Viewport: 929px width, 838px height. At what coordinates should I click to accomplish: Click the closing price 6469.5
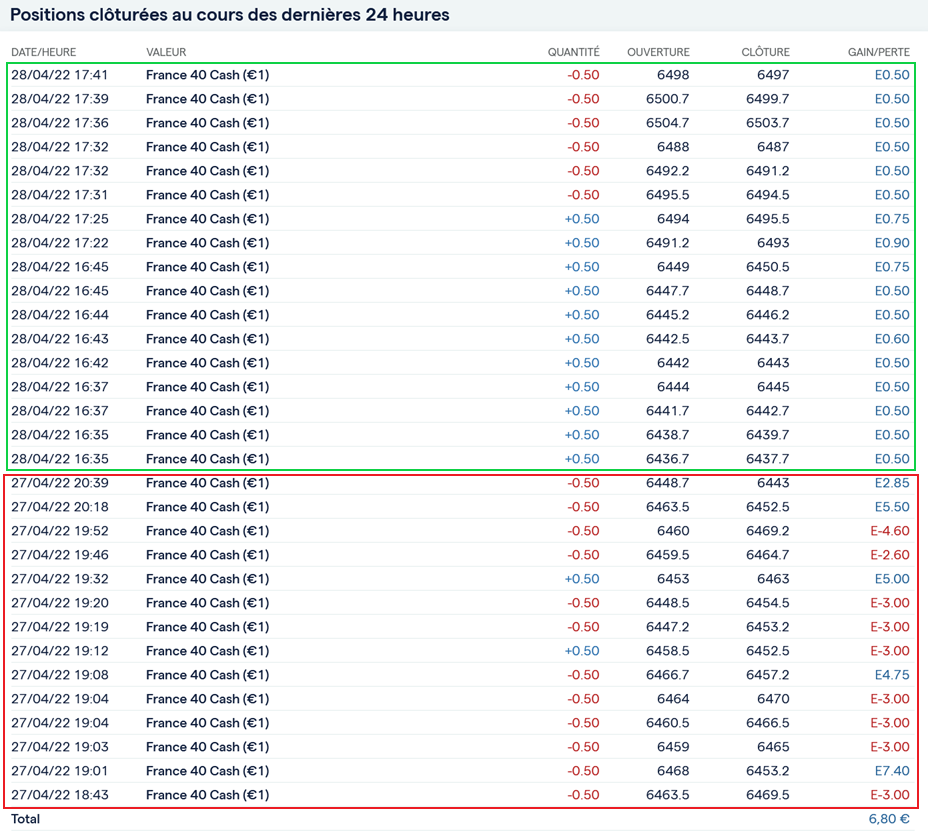pyautogui.click(x=768, y=795)
